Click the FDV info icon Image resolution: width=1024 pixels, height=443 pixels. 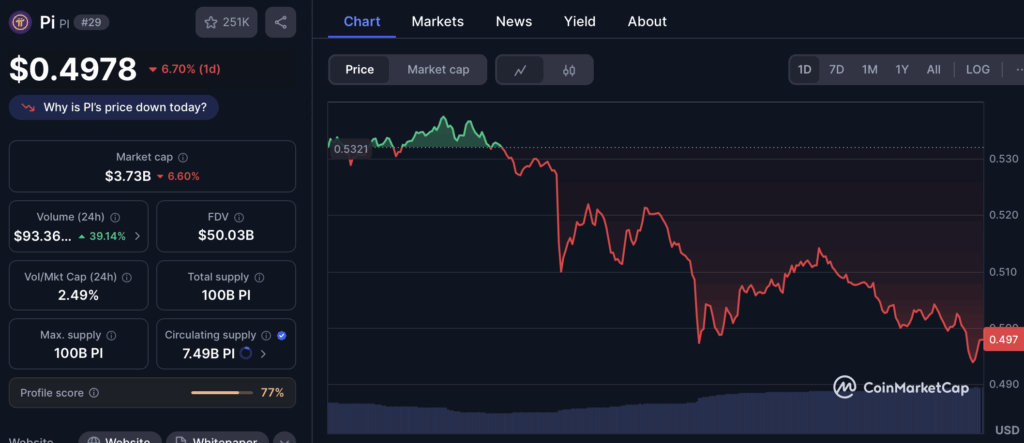pyautogui.click(x=239, y=217)
